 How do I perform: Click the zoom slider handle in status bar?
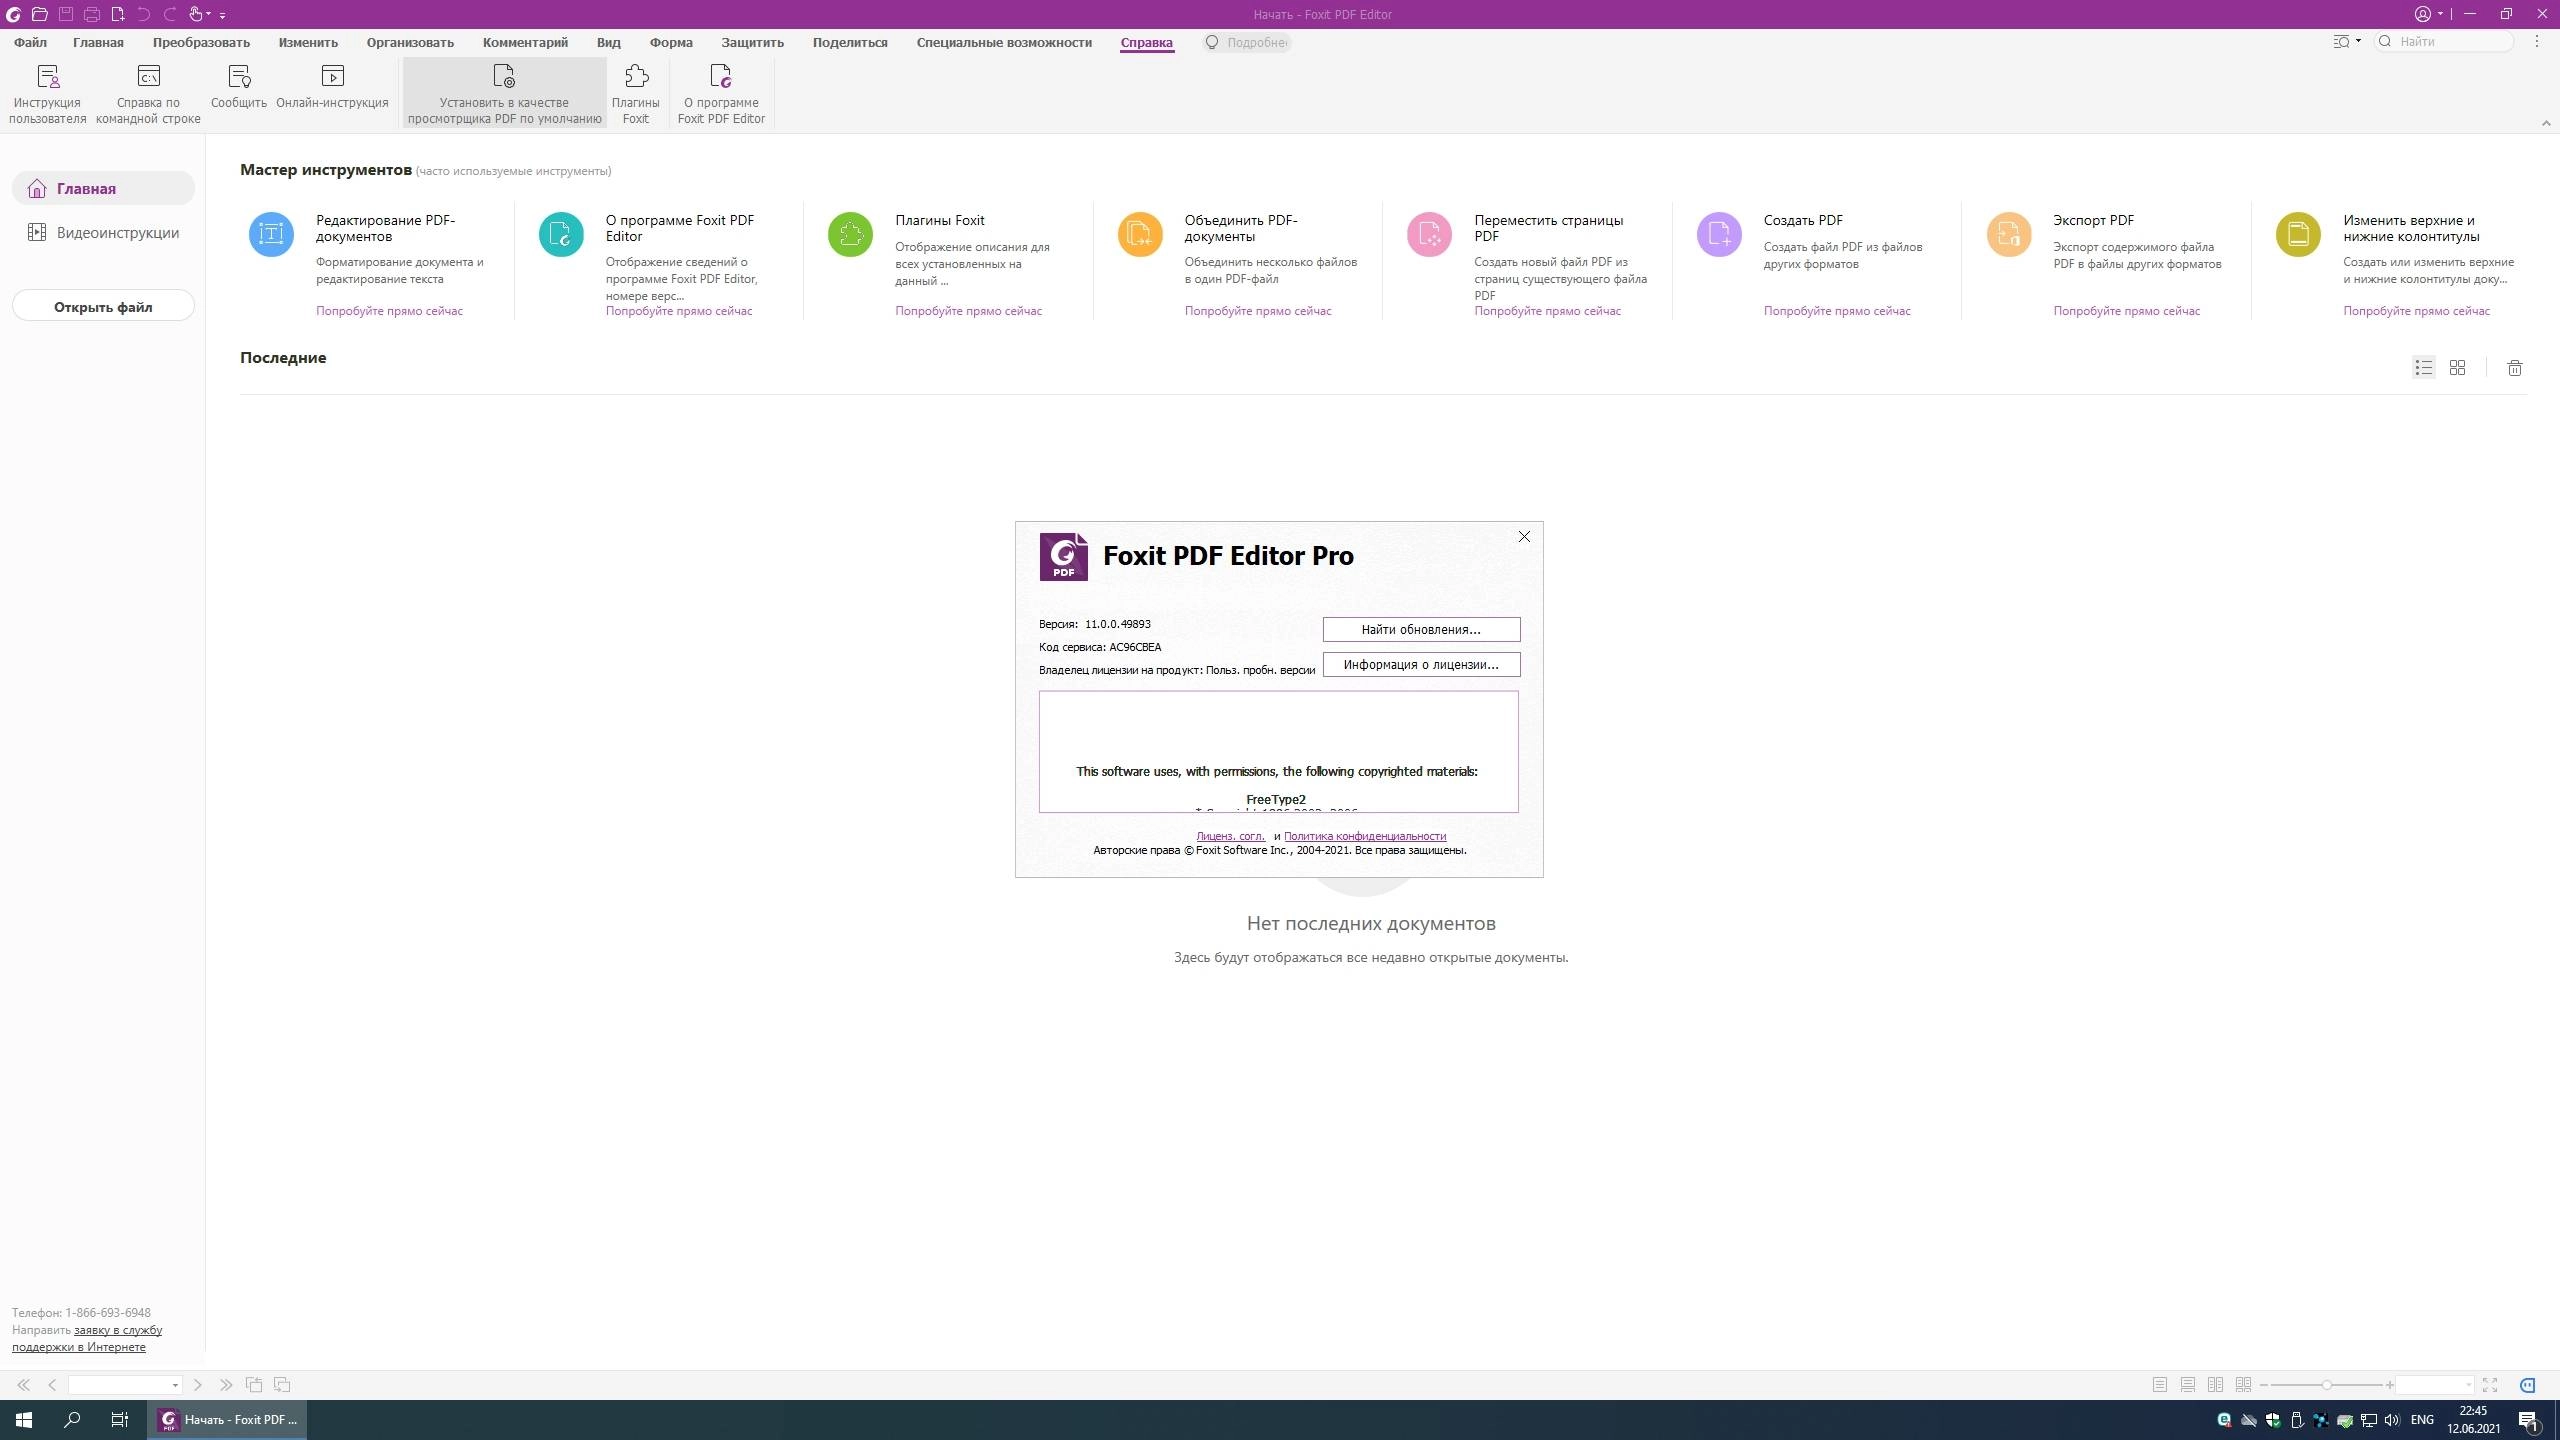coord(2327,1385)
